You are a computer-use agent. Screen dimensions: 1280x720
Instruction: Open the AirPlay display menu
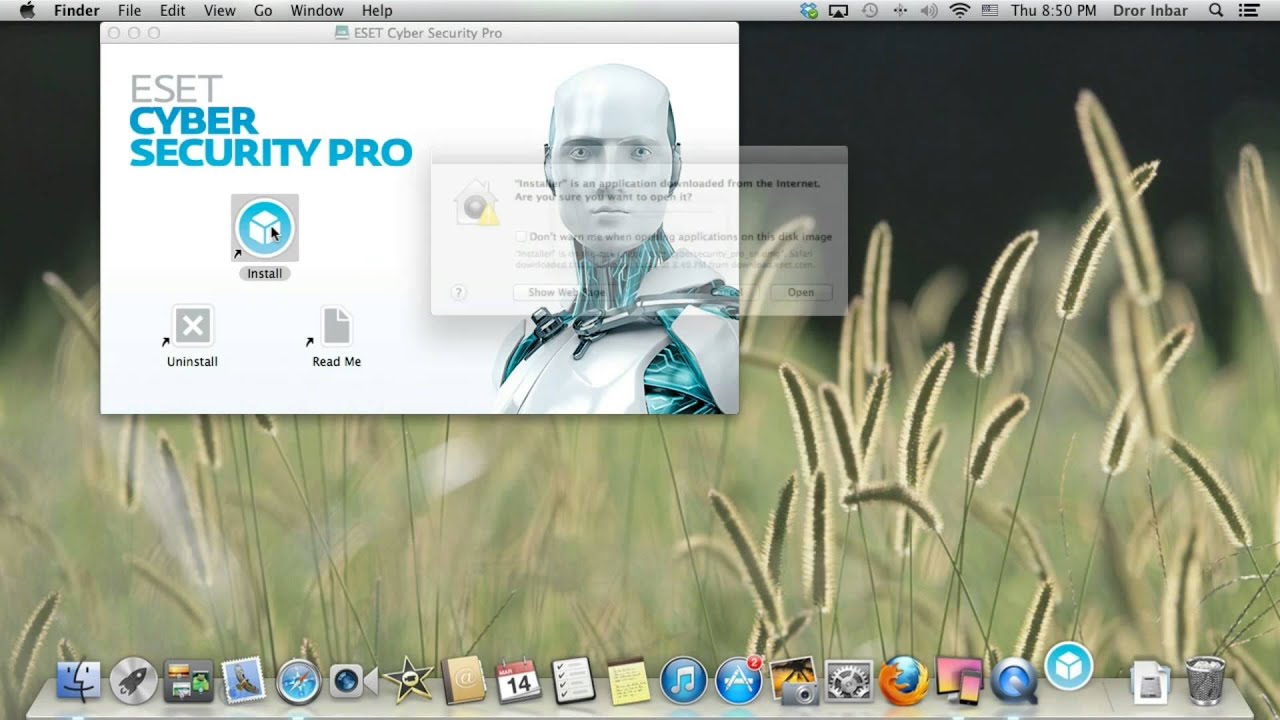[839, 11]
